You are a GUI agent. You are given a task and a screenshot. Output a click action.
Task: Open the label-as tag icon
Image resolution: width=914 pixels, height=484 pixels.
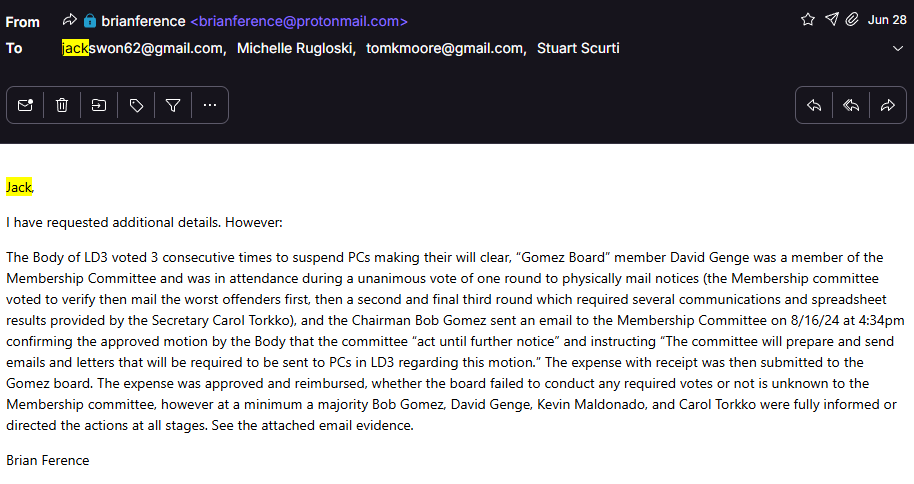pyautogui.click(x=136, y=105)
